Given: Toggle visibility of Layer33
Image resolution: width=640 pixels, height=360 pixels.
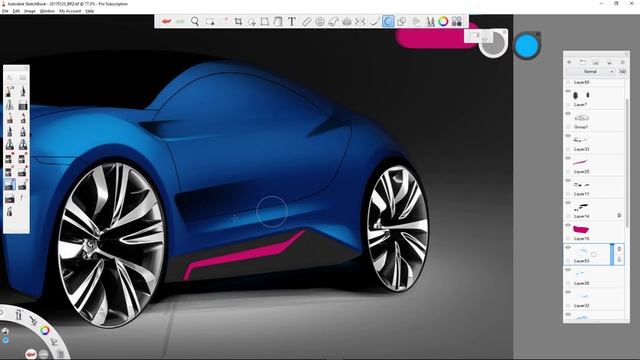Looking at the screenshot, I should pos(568,136).
